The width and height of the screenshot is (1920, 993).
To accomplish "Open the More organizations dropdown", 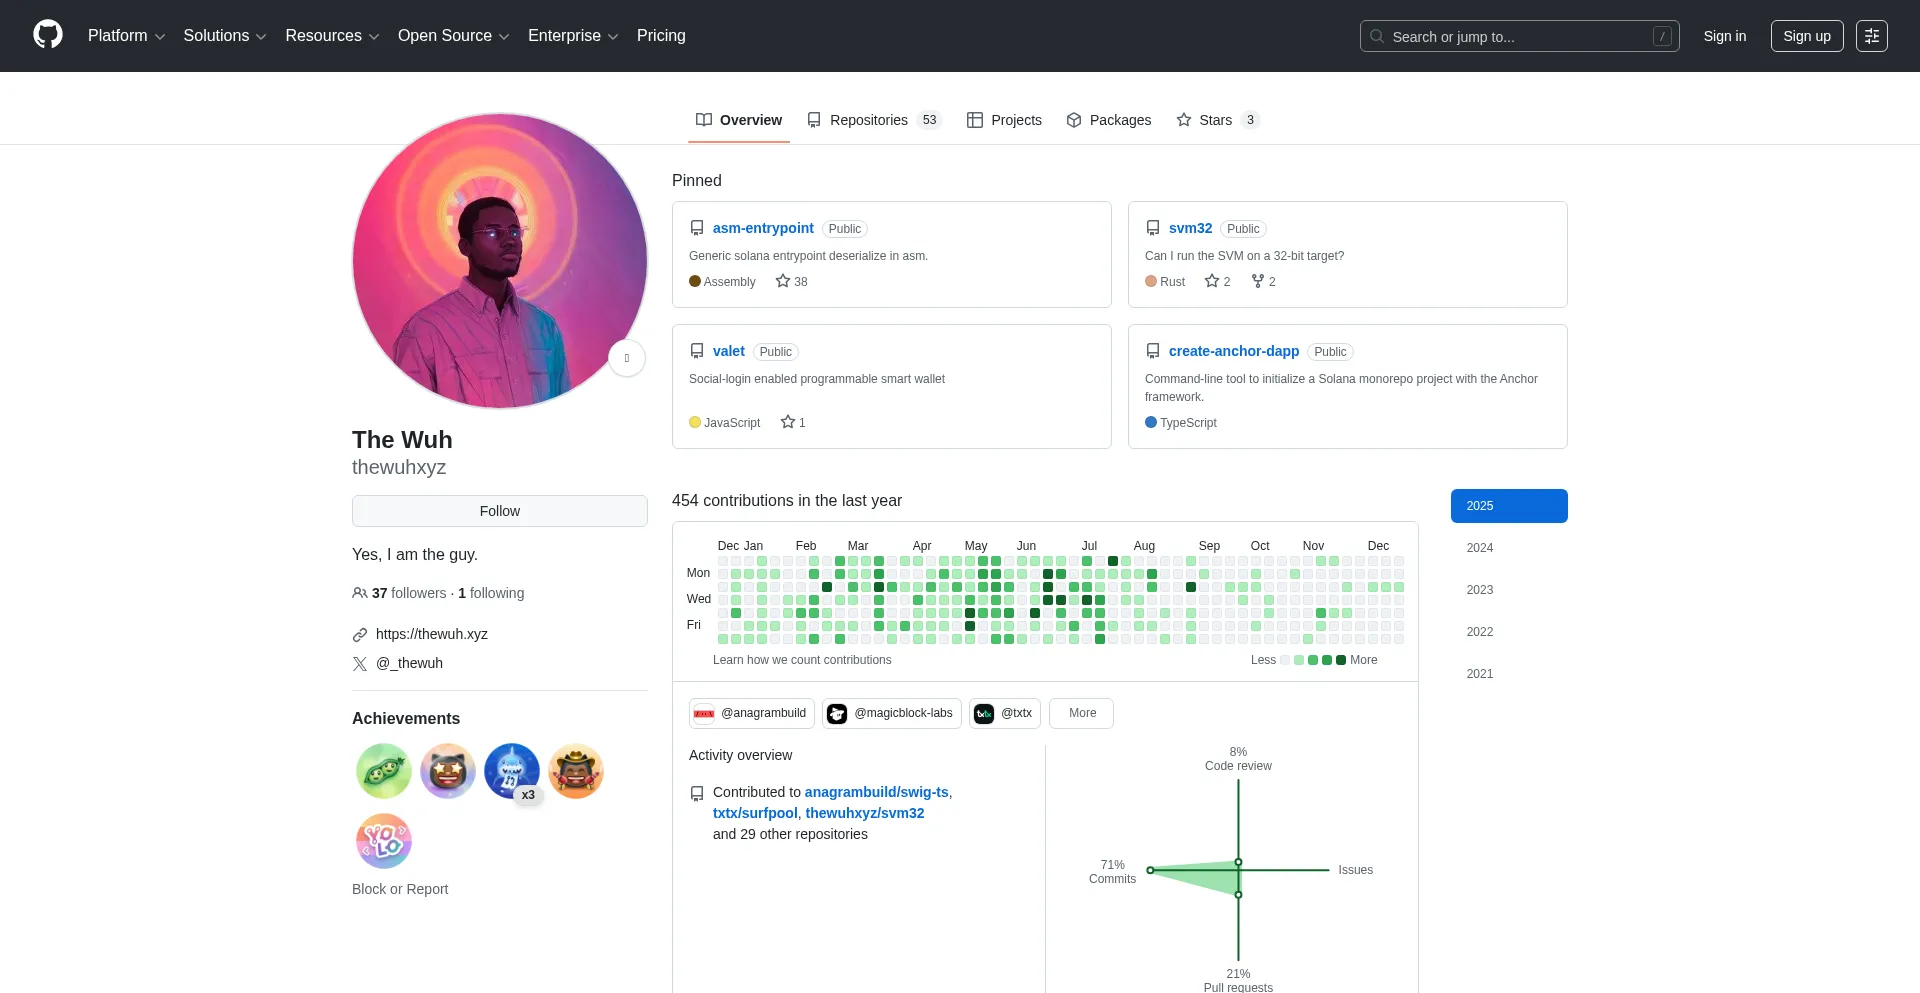I will [x=1081, y=713].
